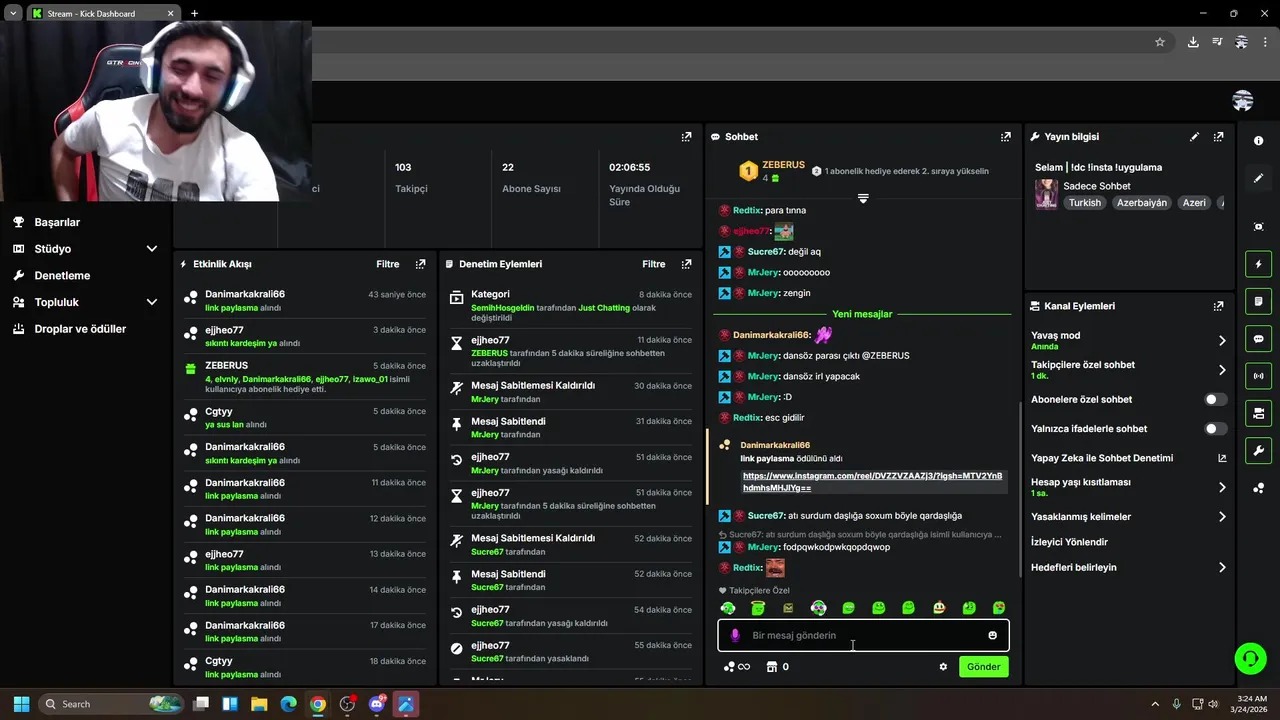
Task: Pop out the stats panel
Action: (686, 137)
